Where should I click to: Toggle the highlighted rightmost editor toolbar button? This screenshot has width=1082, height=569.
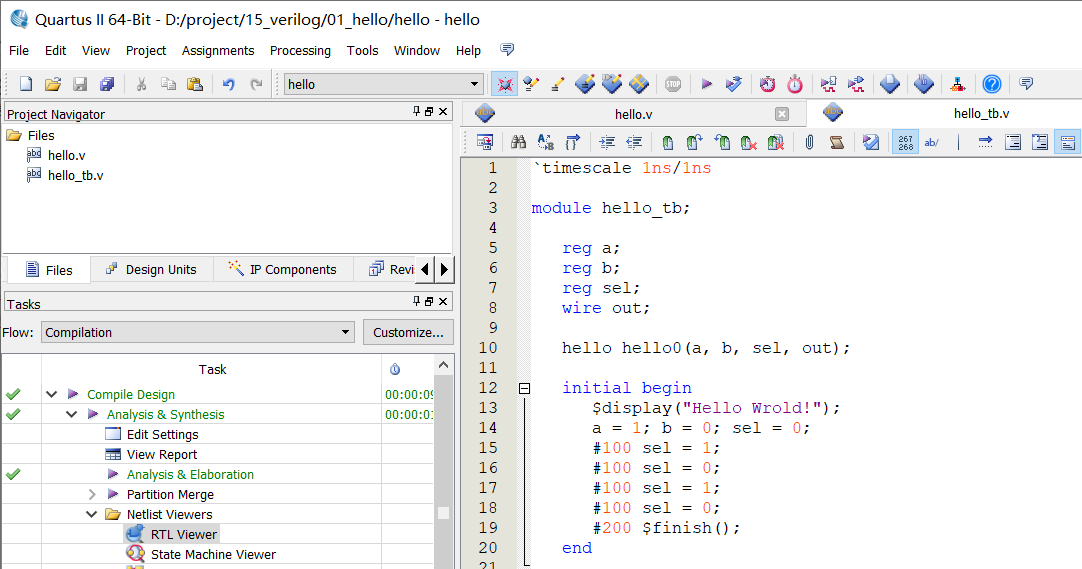1068,142
